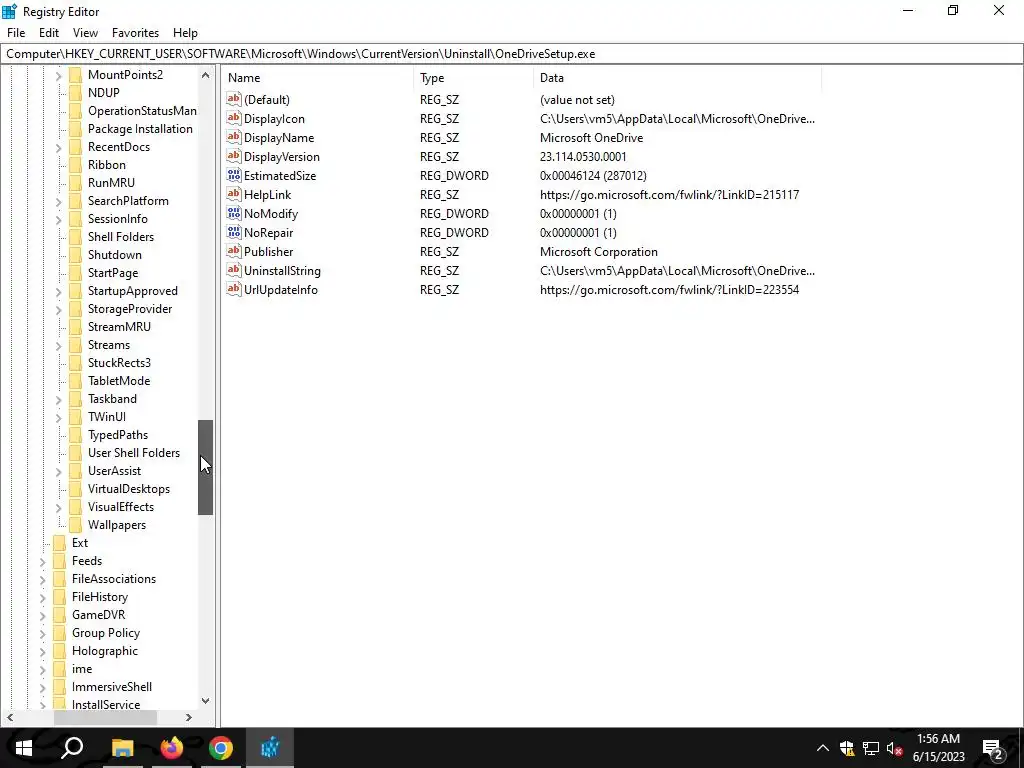Click the Registry Editor taskbar icon
Viewport: 1024px width, 768px height.
(270, 748)
